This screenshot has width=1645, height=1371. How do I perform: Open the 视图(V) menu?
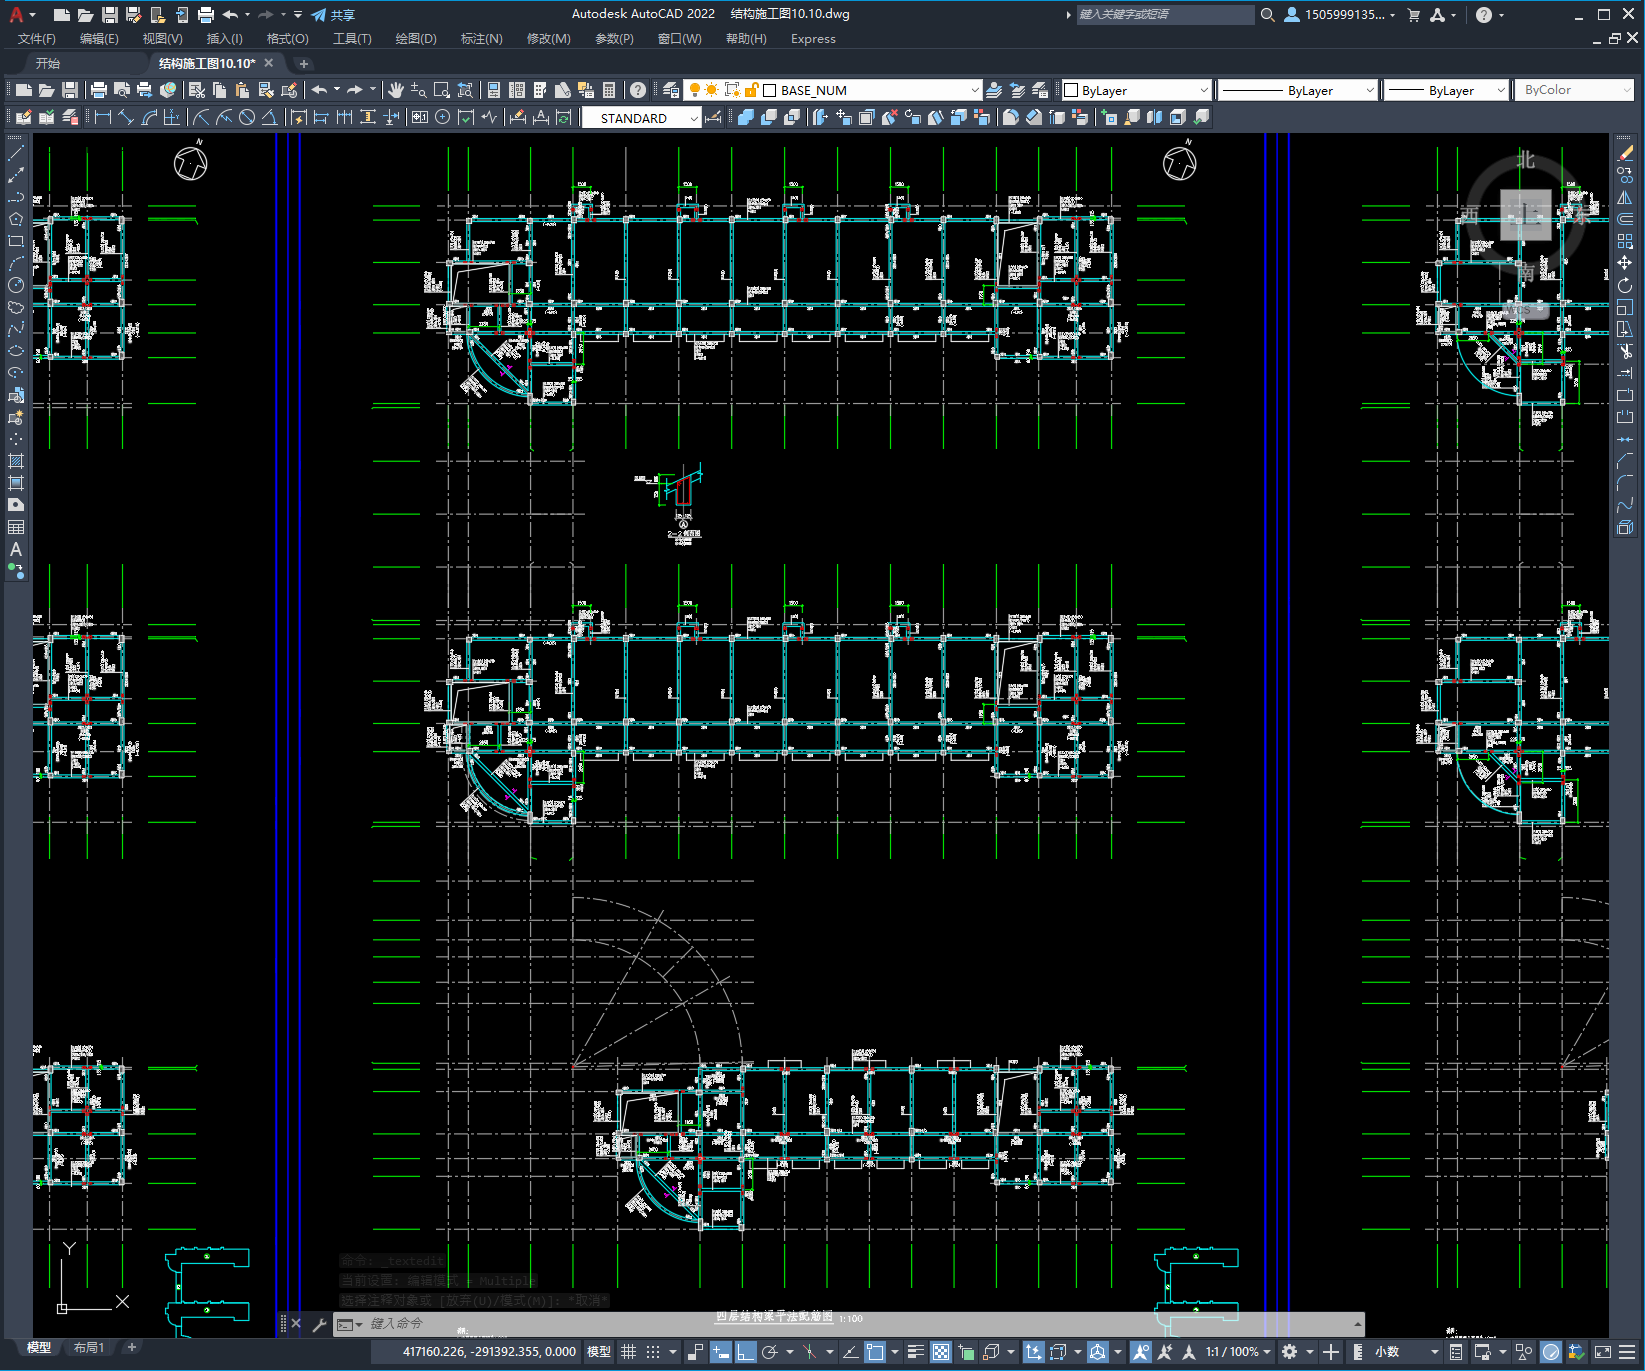[162, 39]
